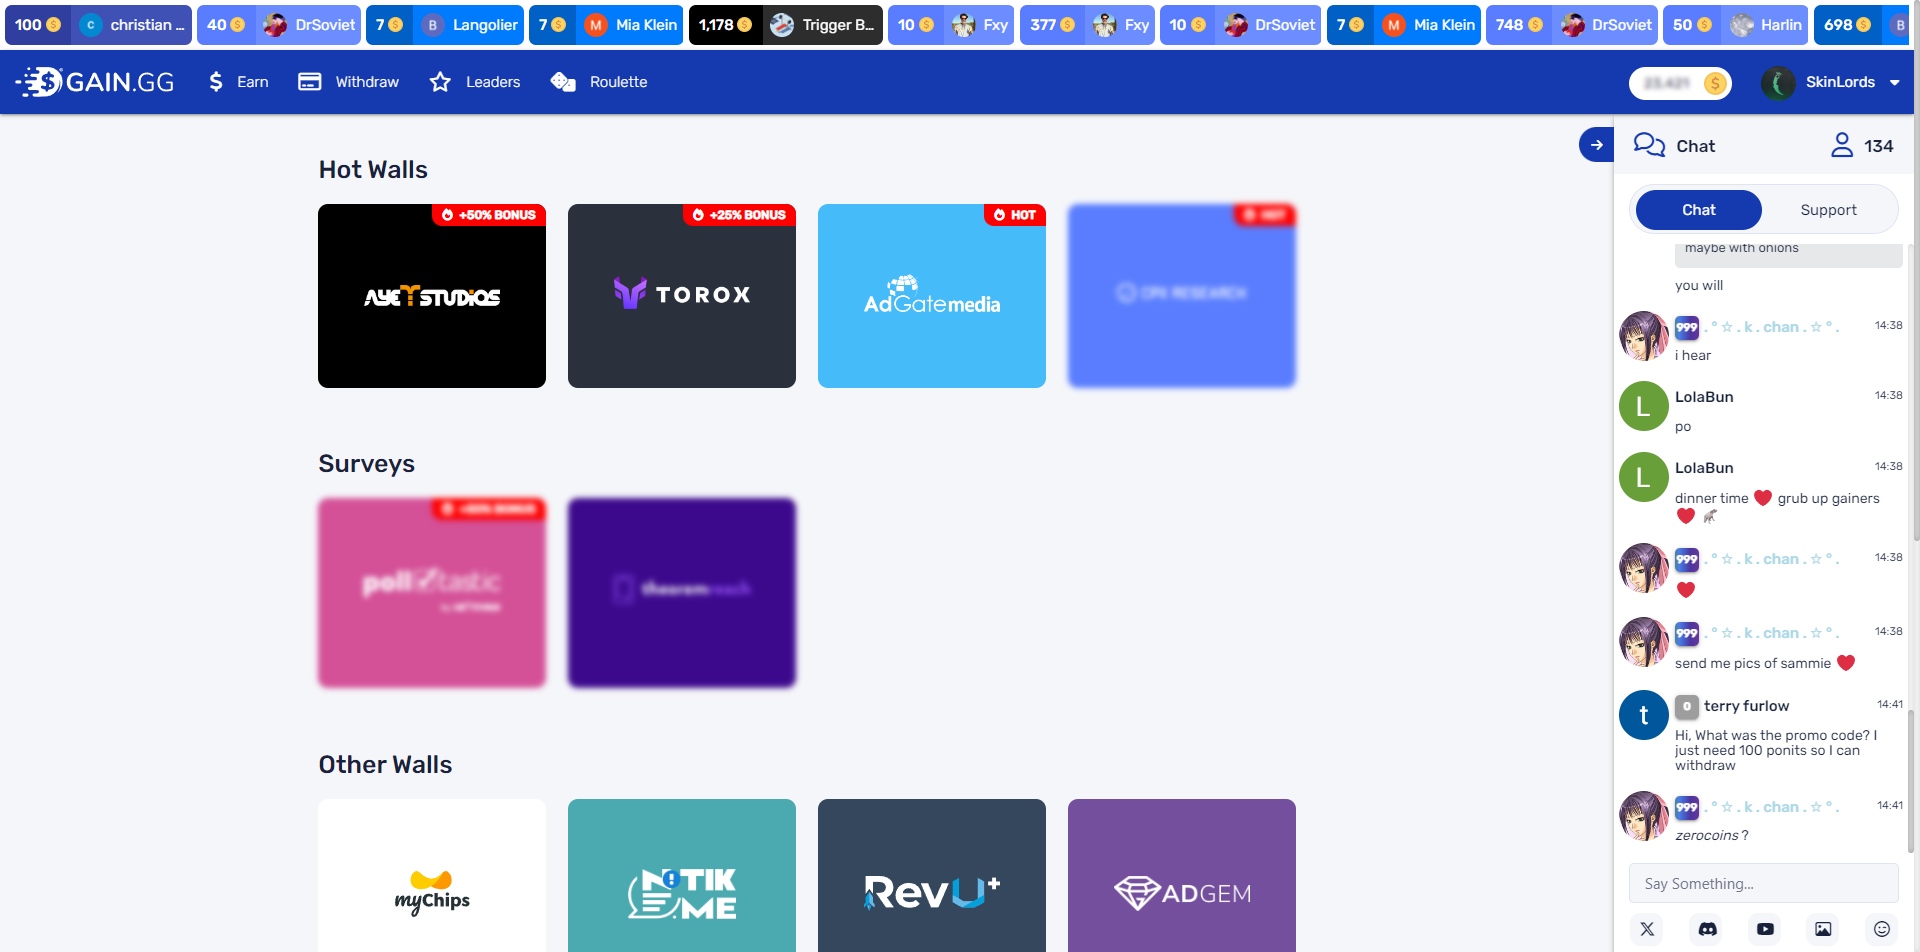Click the coin balance pill
1920x952 pixels.
[x=1680, y=83]
